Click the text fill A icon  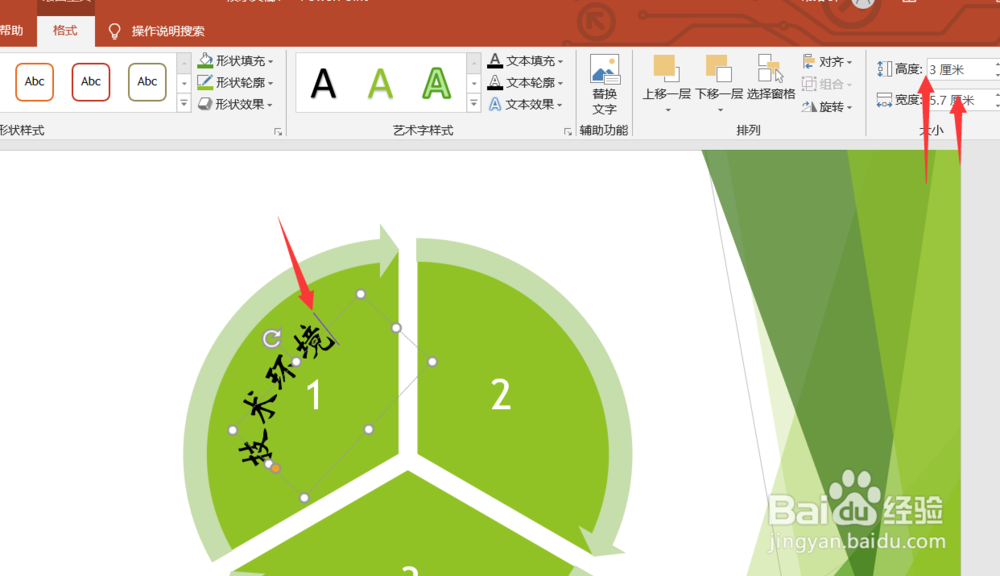[495, 61]
